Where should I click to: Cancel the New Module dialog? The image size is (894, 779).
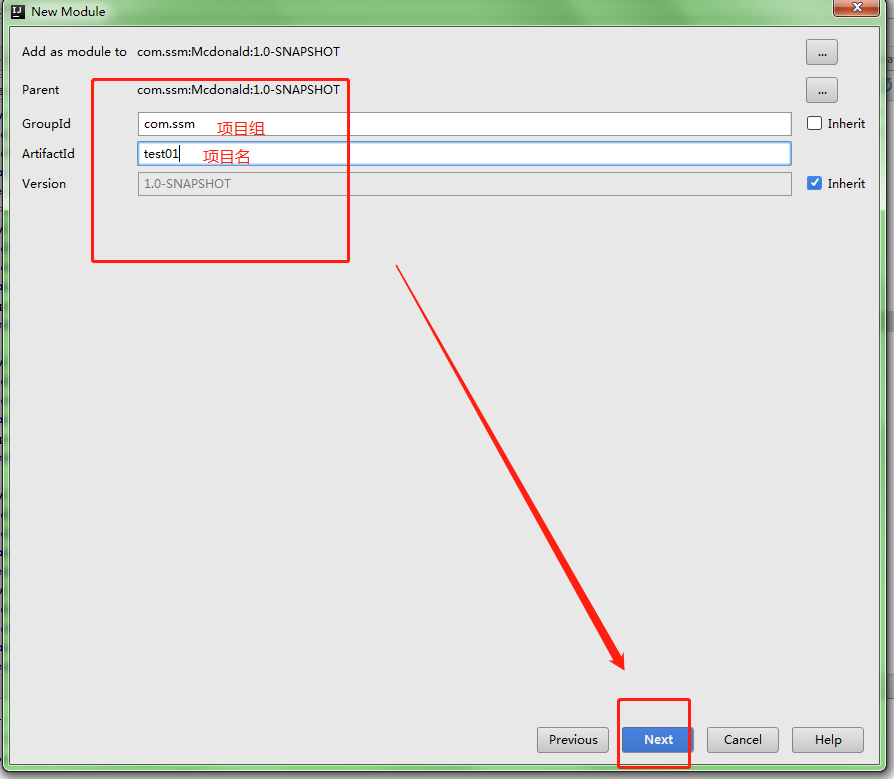pyautogui.click(x=742, y=740)
